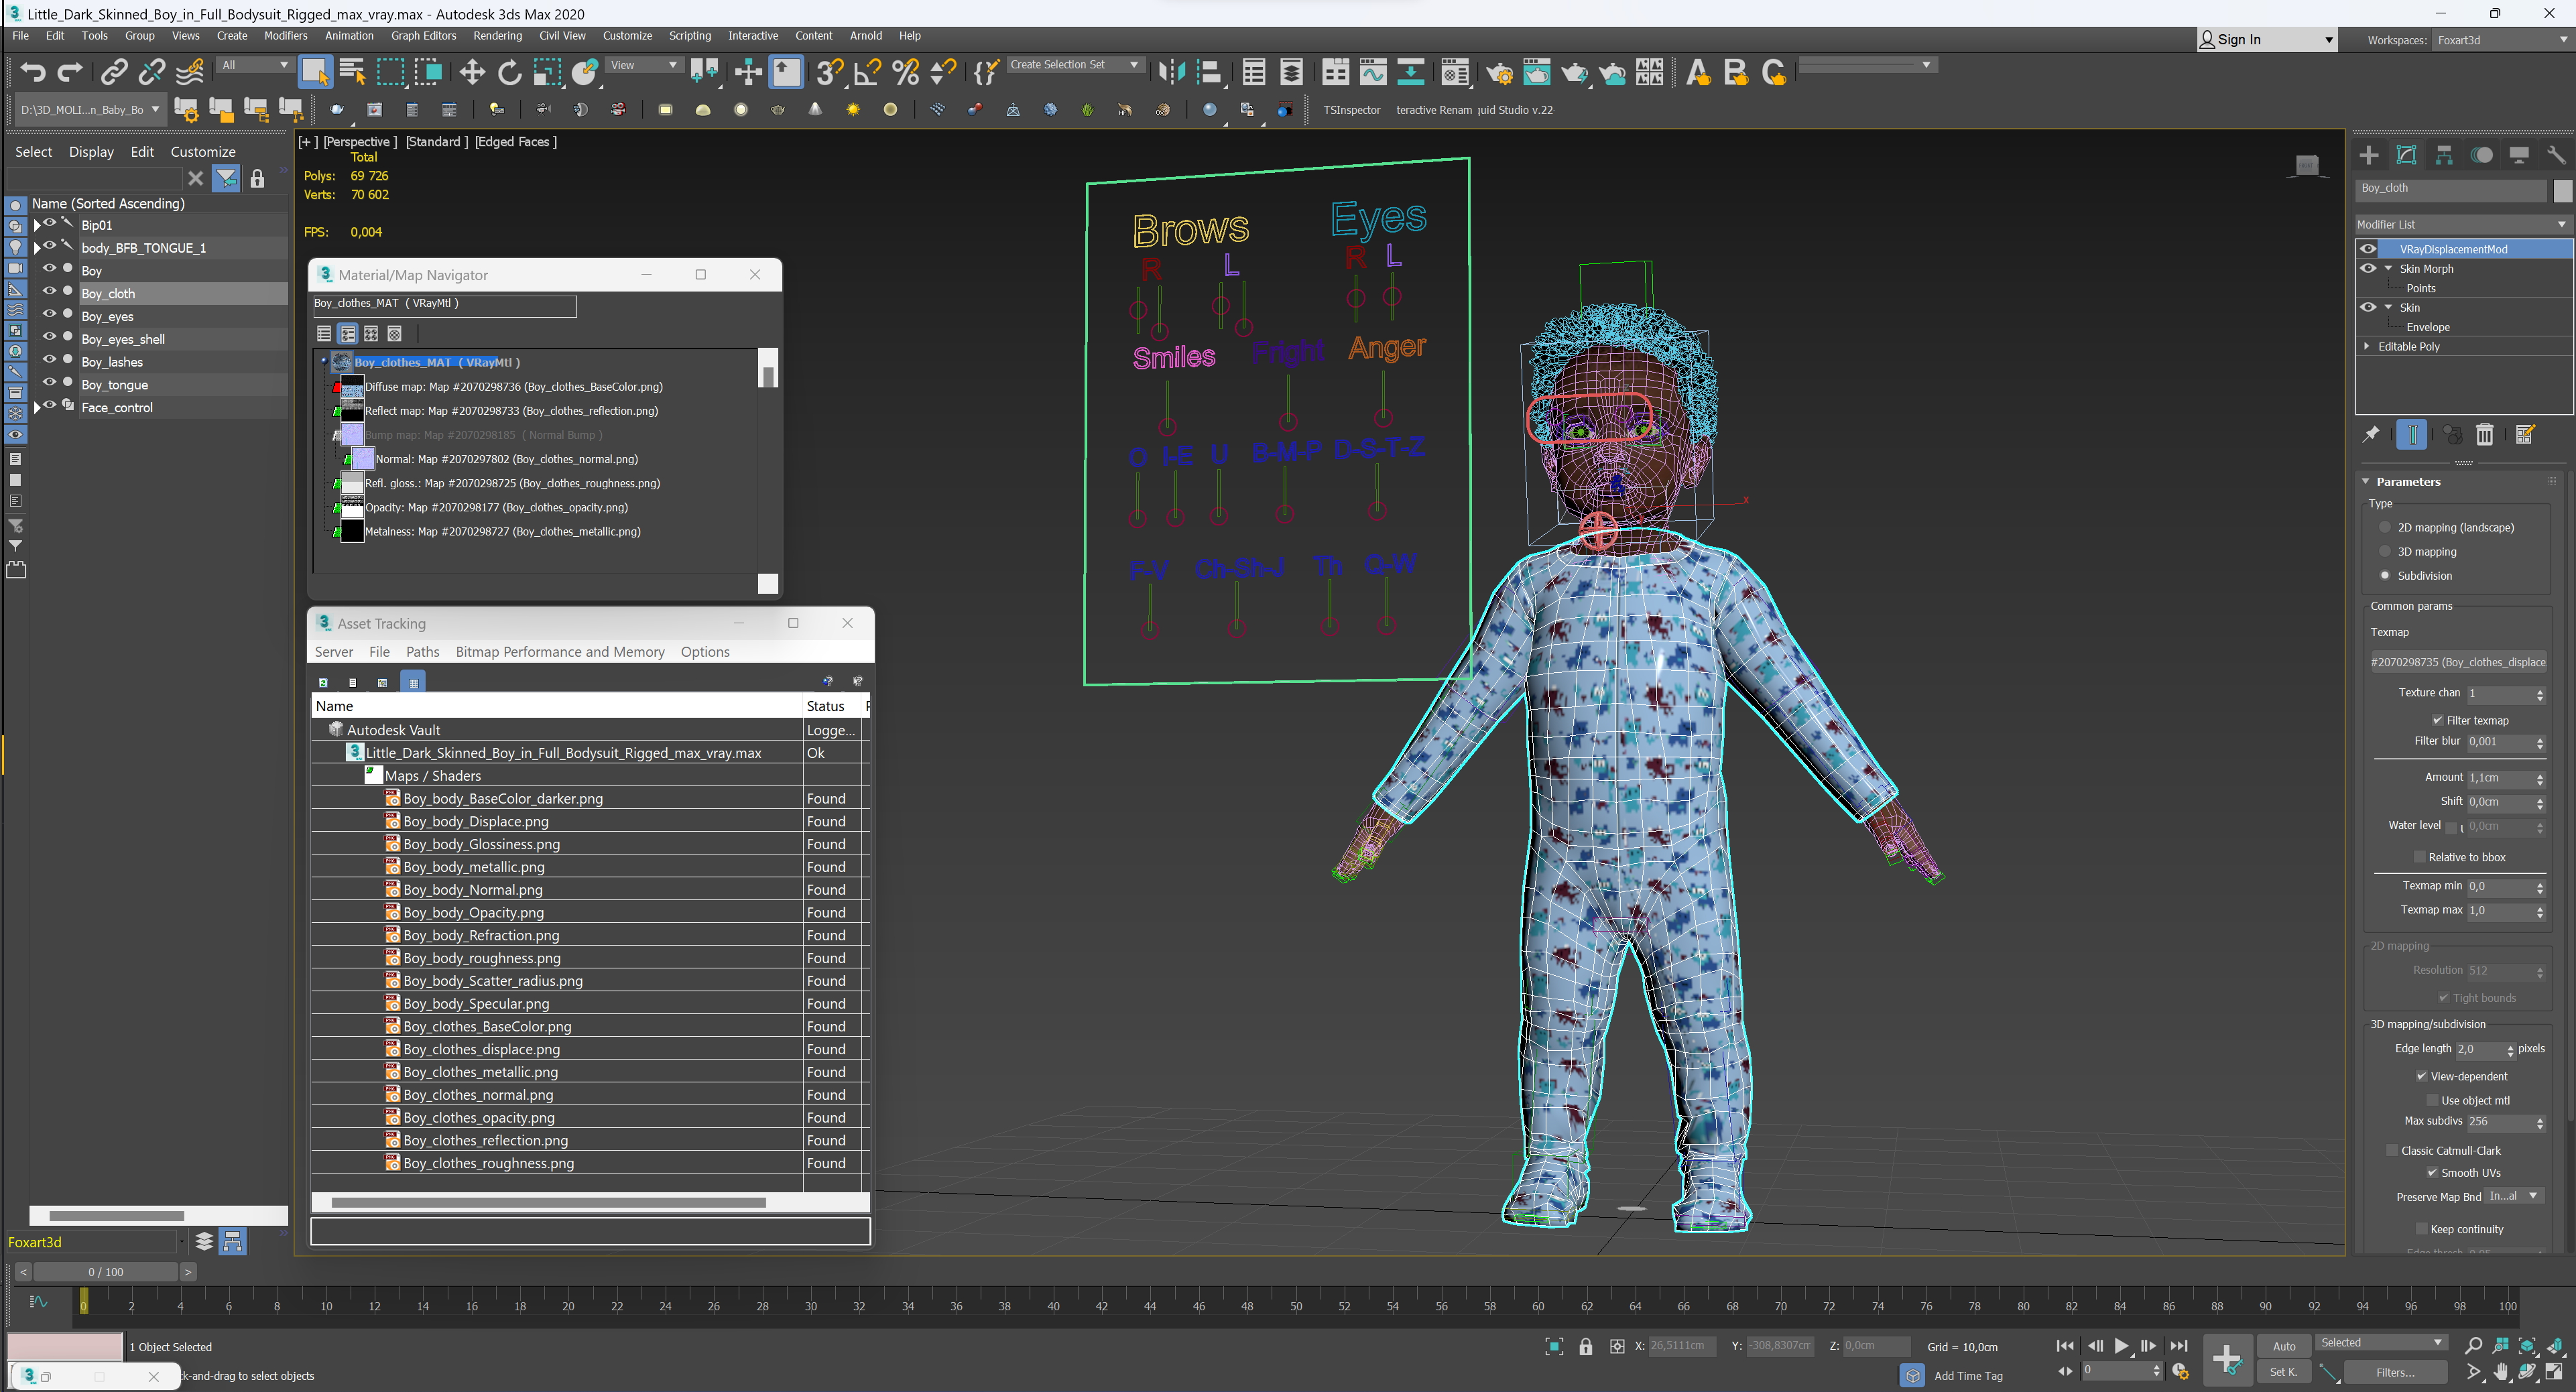Choose the Select and Move tool

[471, 72]
